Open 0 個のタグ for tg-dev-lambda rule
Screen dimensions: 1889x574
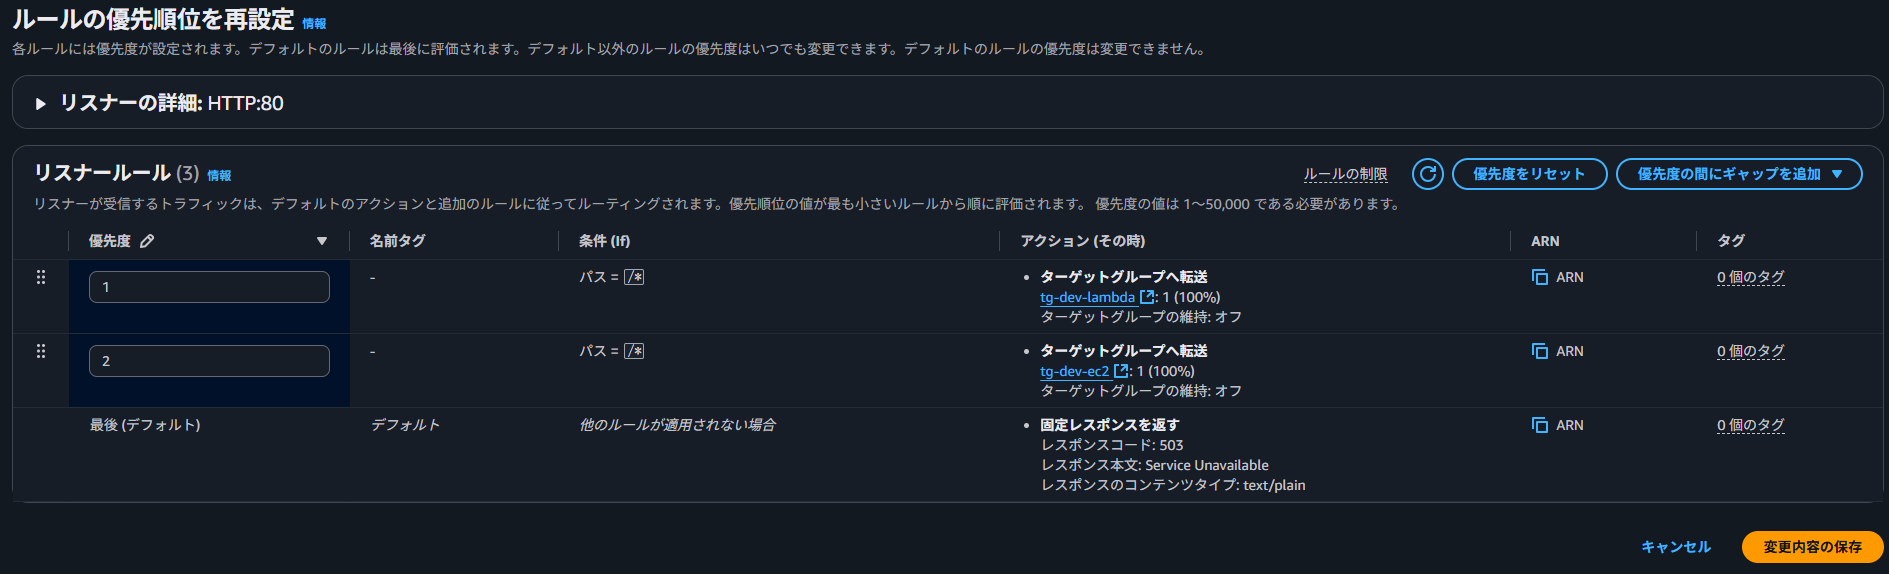[1750, 277]
